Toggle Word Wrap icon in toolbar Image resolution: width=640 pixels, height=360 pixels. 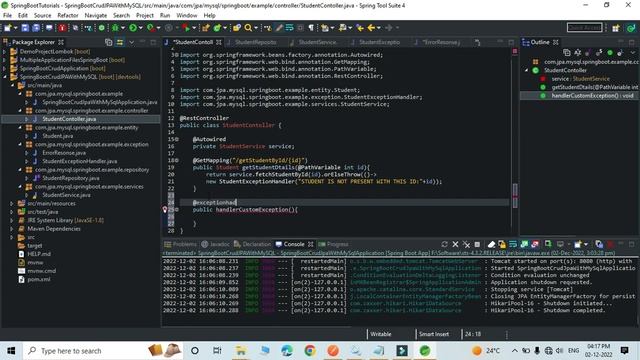tap(289, 28)
